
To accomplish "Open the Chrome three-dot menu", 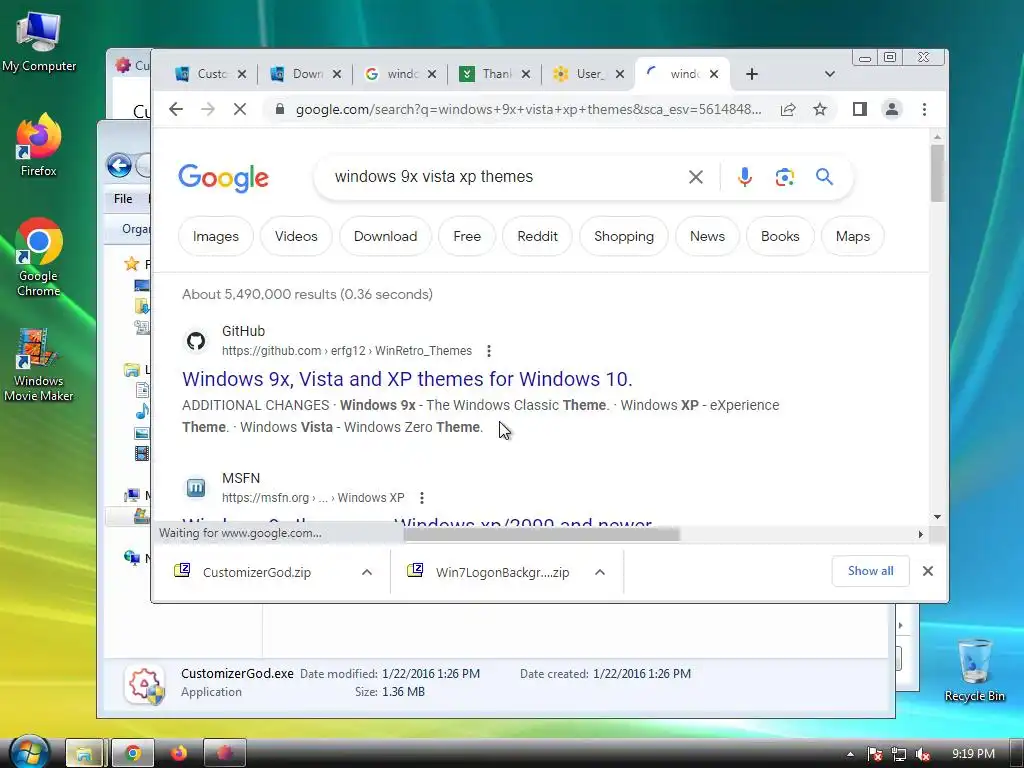I will pyautogui.click(x=924, y=109).
